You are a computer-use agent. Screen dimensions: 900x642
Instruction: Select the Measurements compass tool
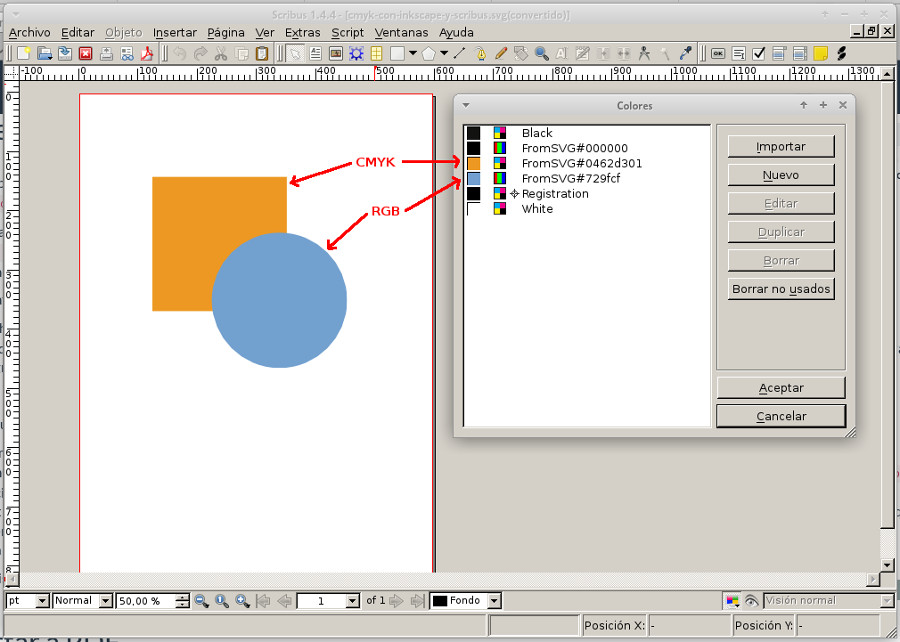pyautogui.click(x=645, y=53)
